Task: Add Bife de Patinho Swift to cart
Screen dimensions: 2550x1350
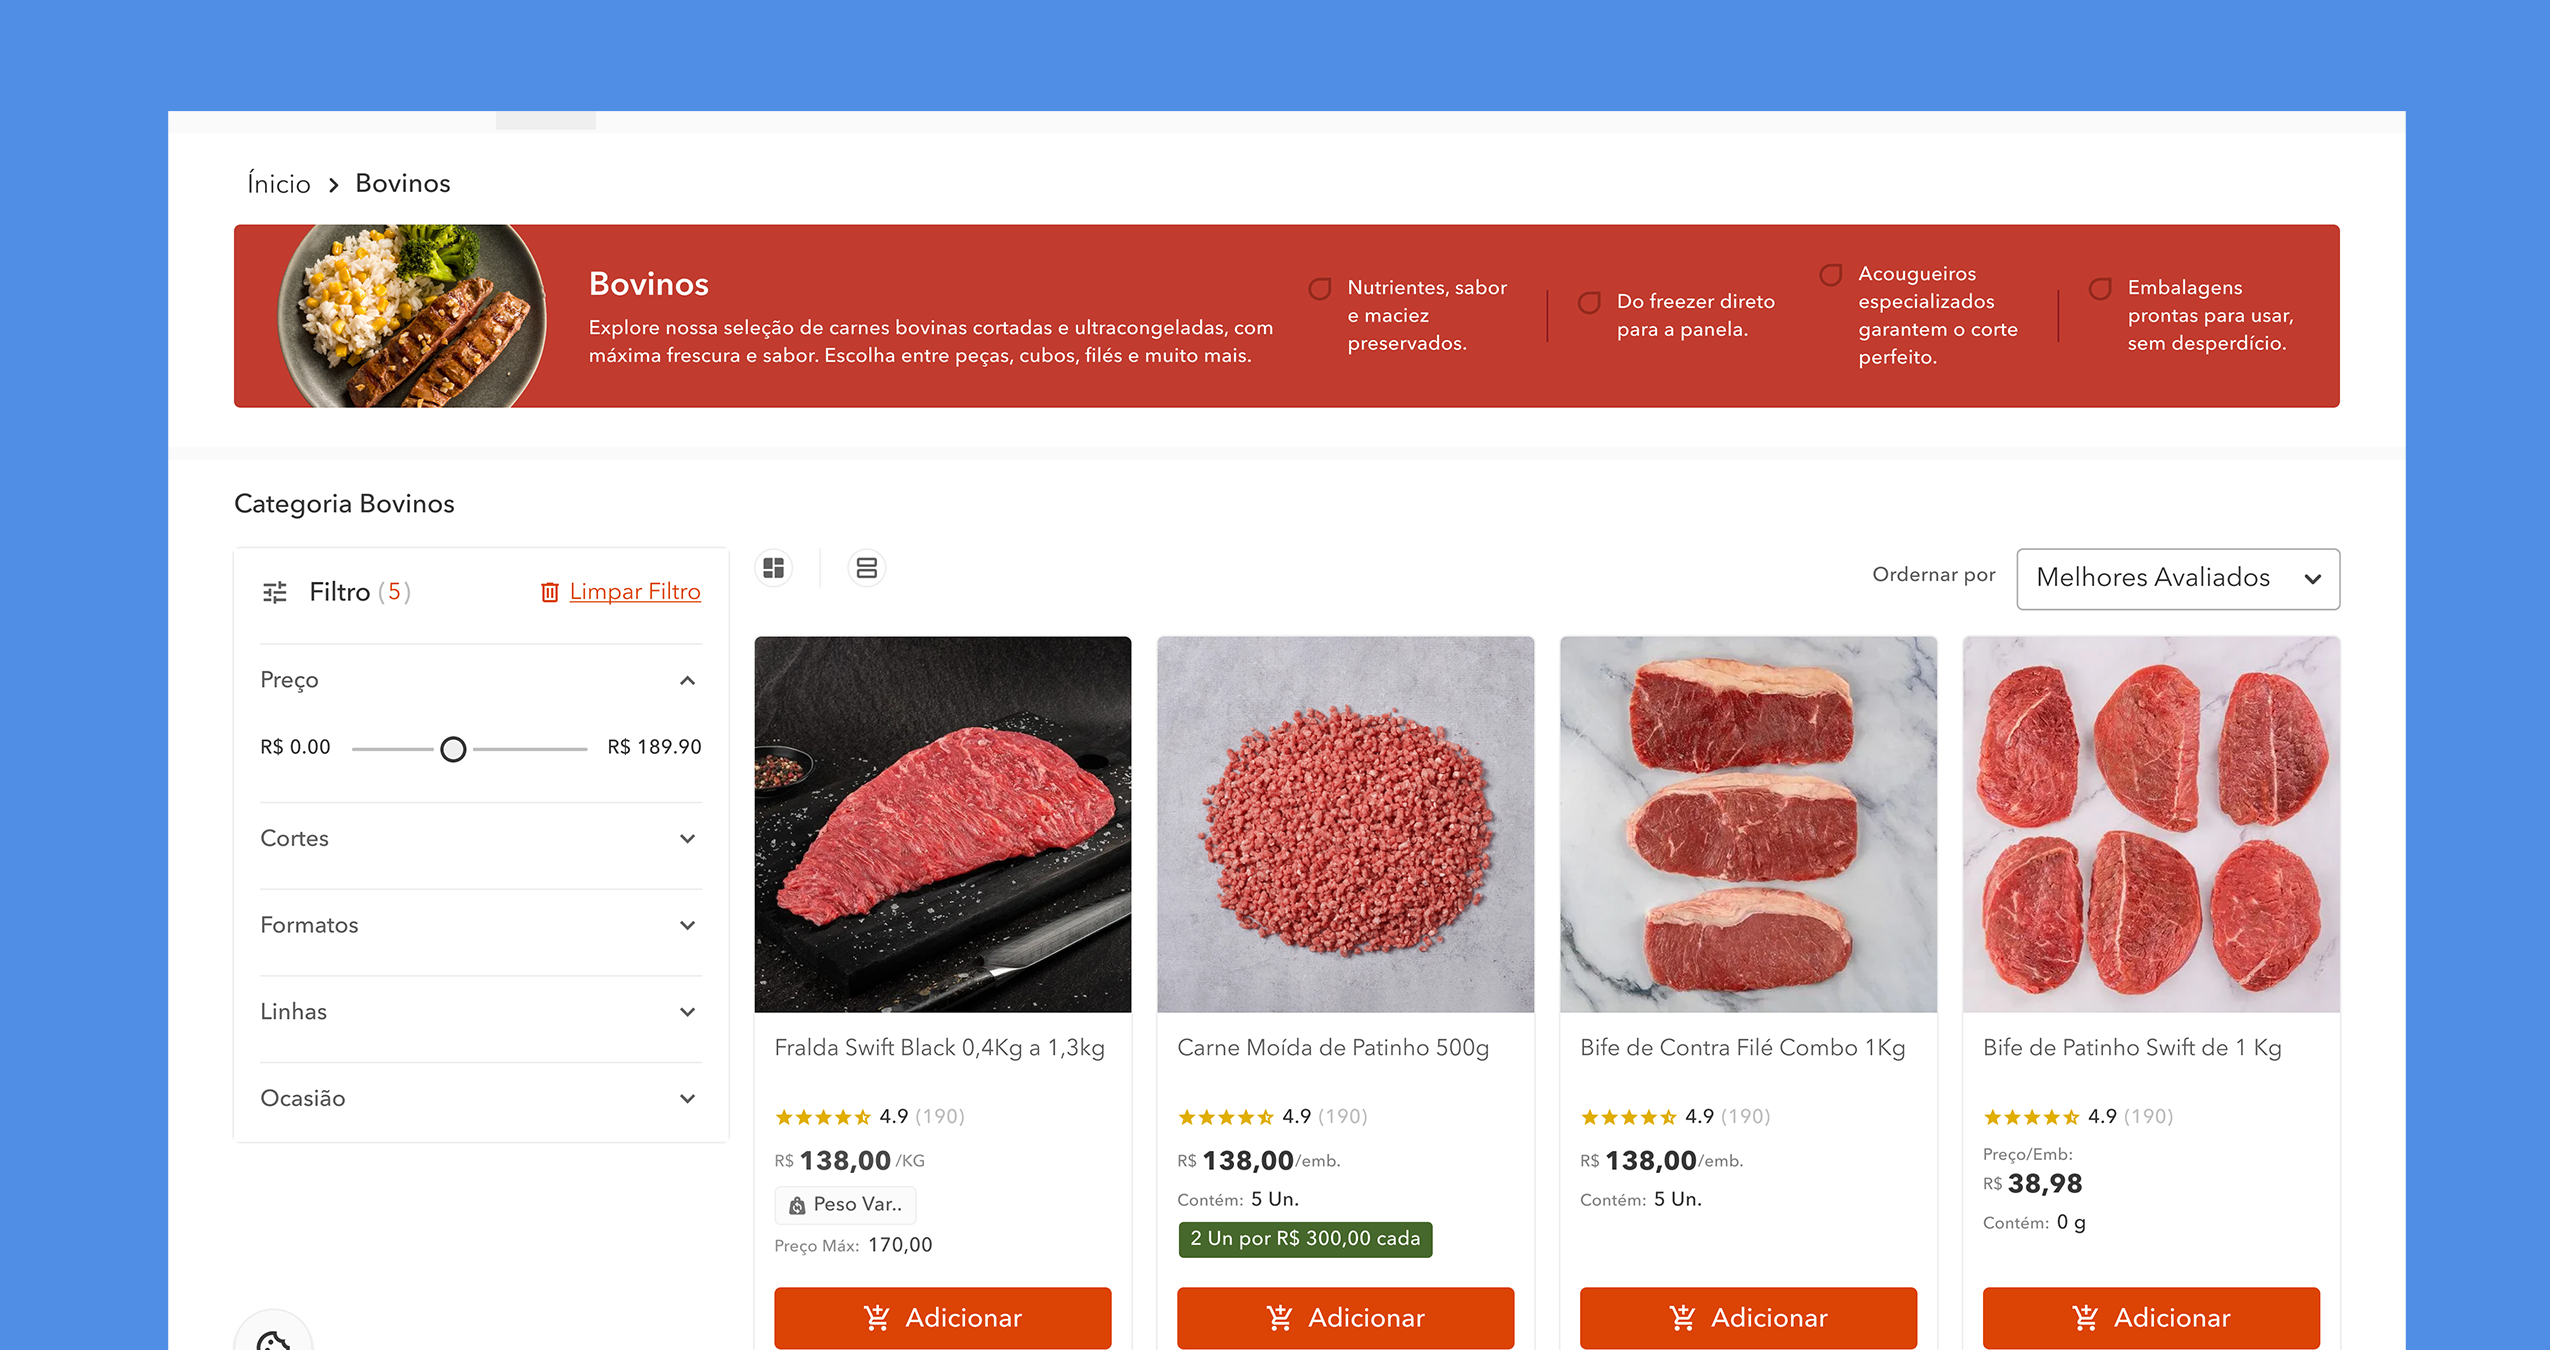Action: coord(2150,1317)
